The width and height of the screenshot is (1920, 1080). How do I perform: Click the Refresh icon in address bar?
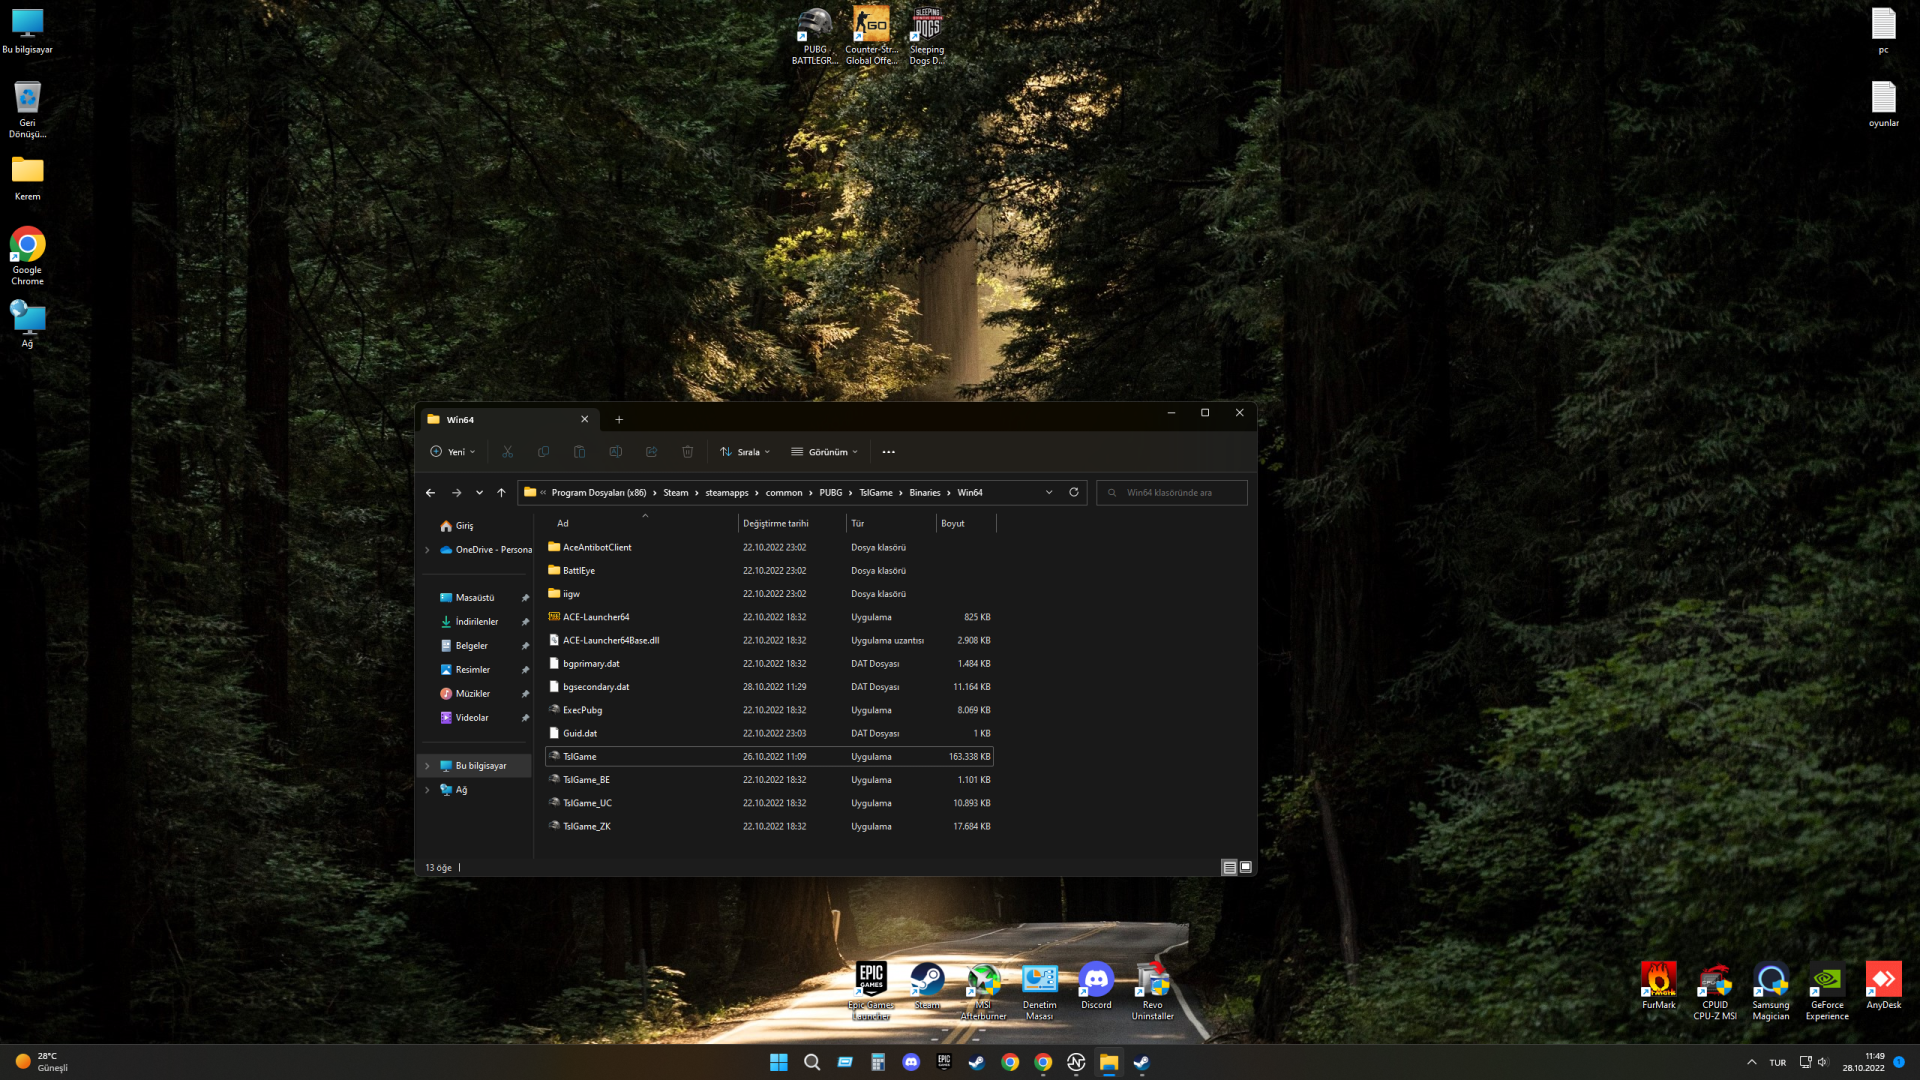pyautogui.click(x=1074, y=492)
